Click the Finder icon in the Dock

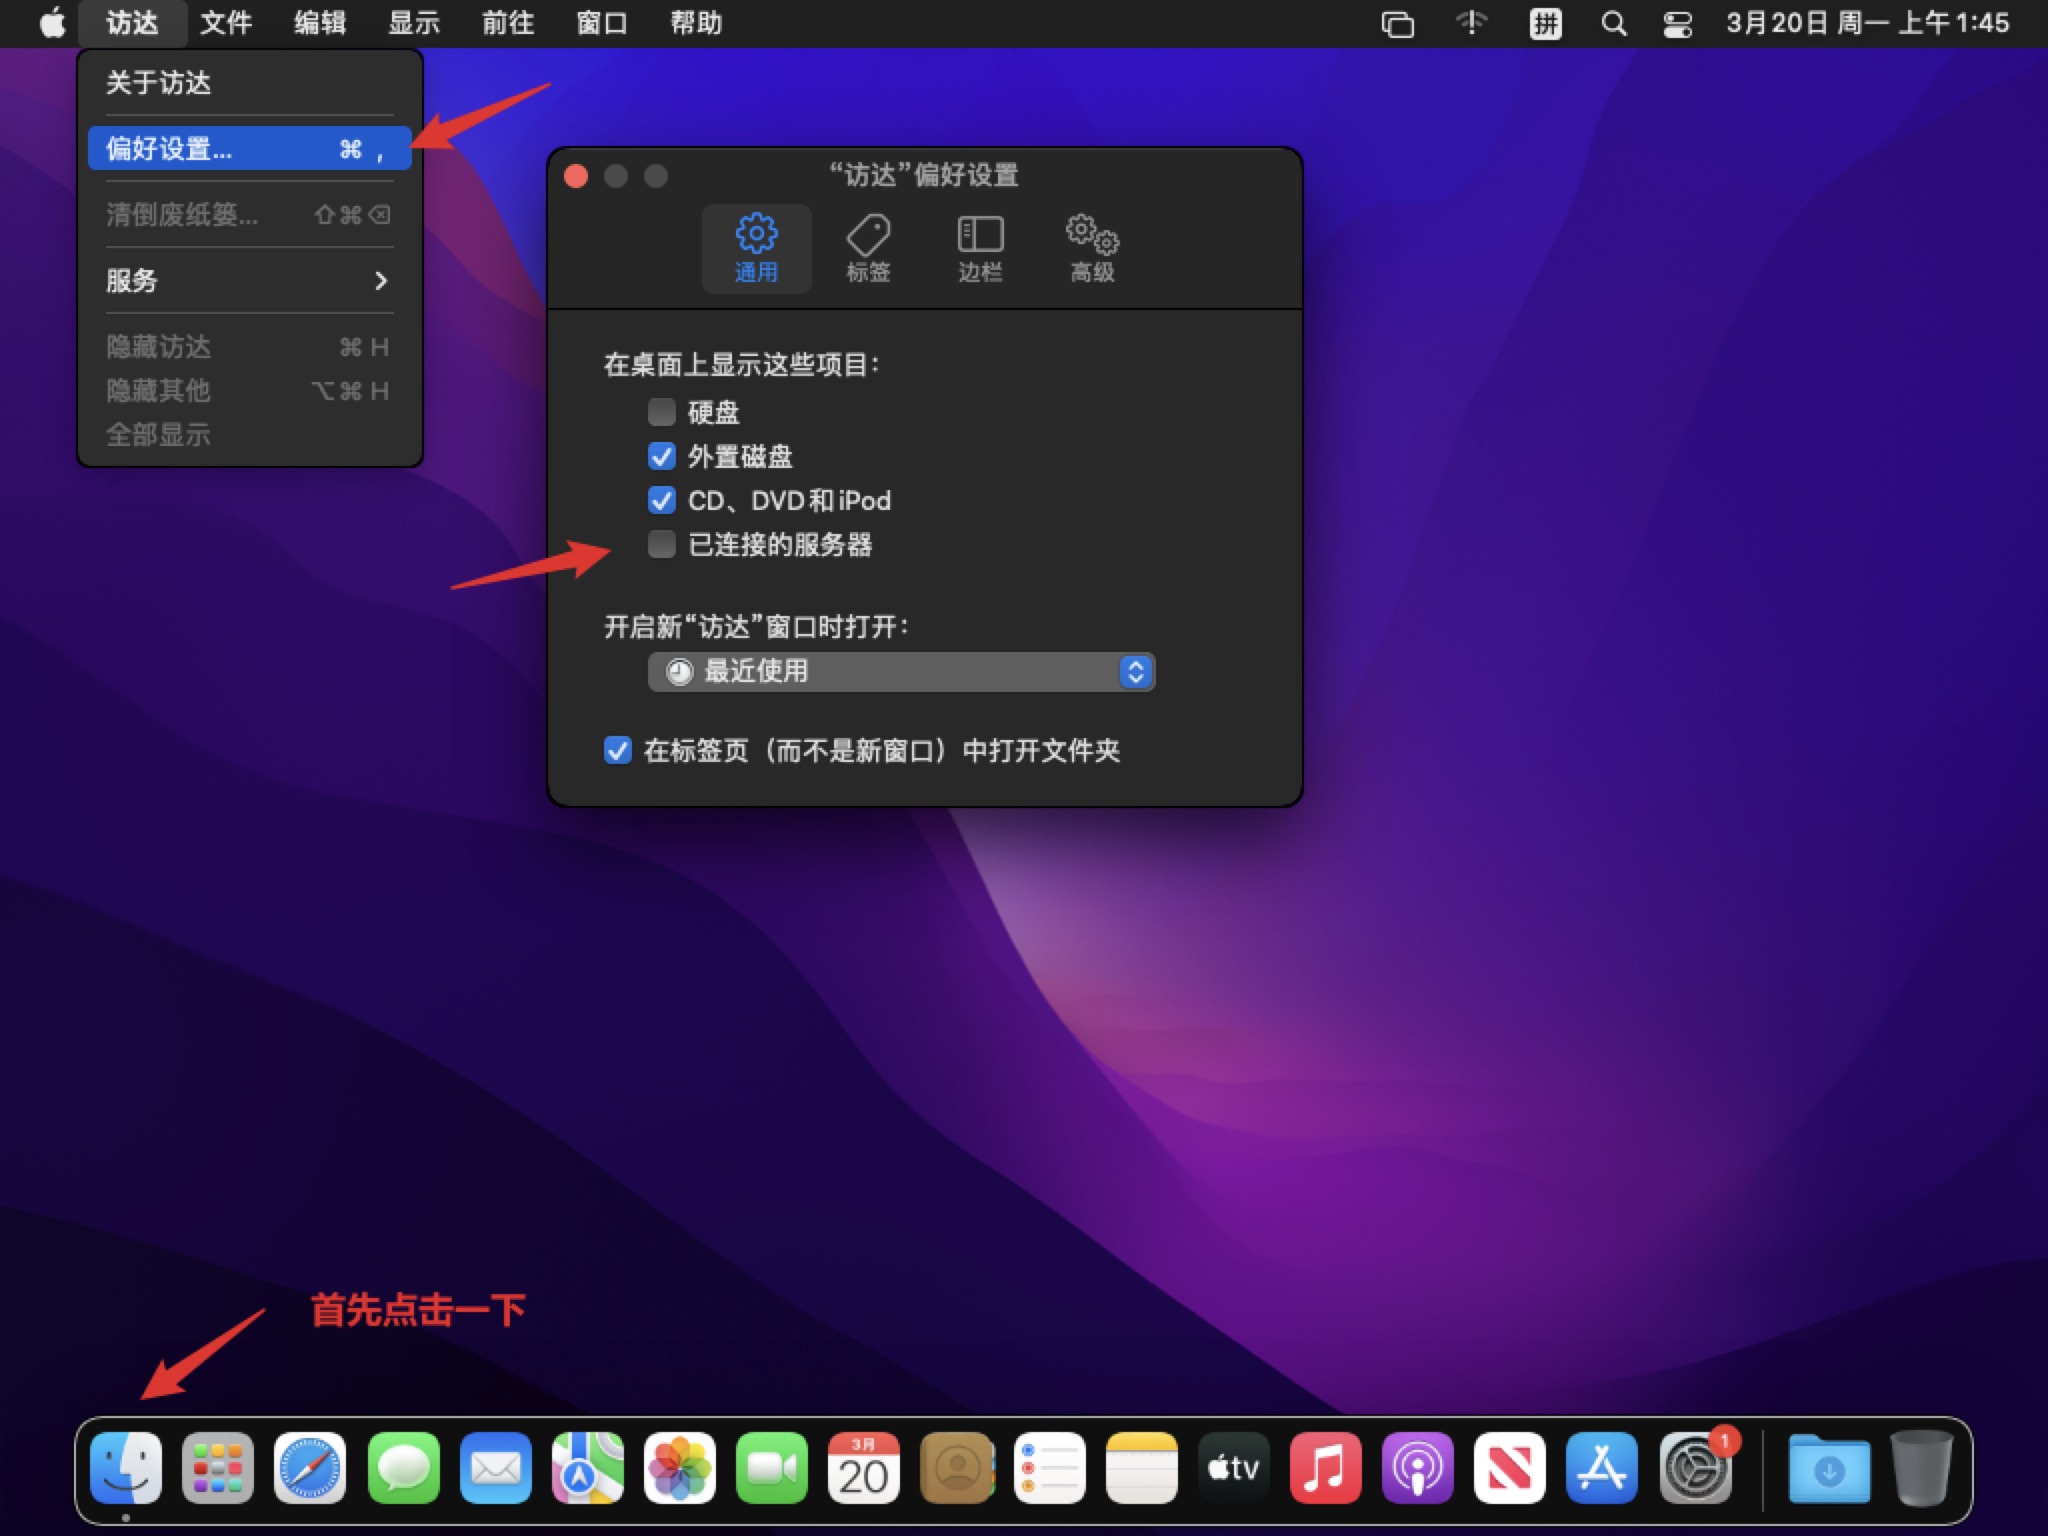pyautogui.click(x=126, y=1468)
